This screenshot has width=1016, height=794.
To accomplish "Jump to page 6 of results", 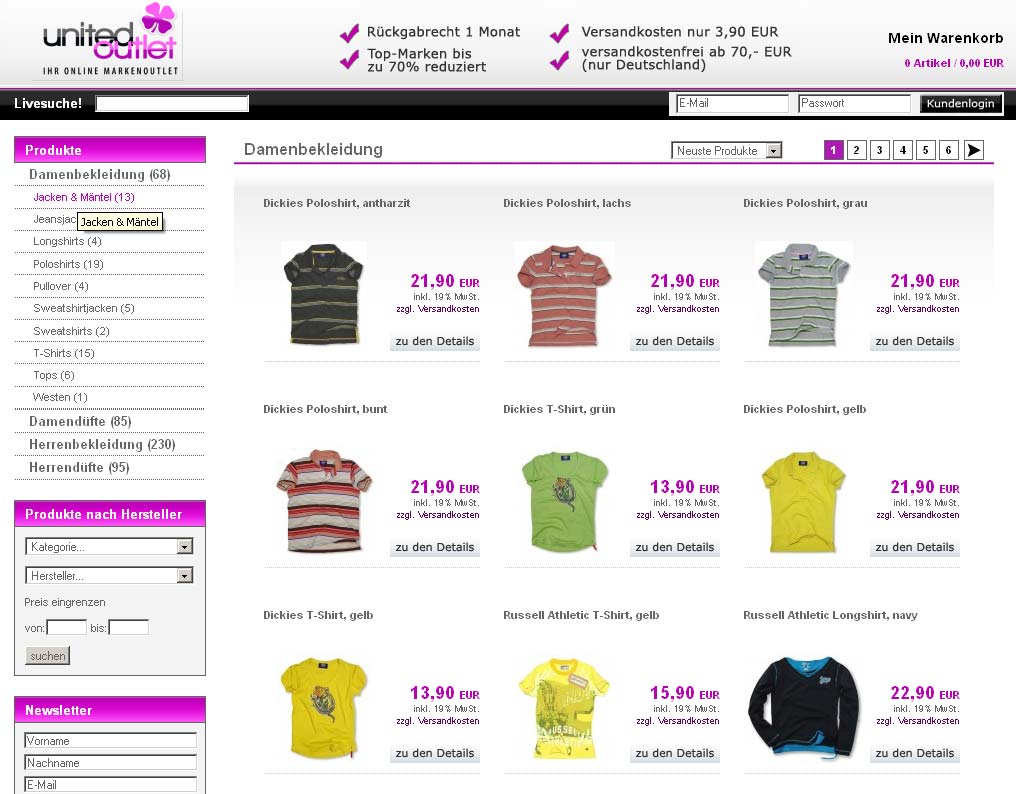I will coord(948,150).
